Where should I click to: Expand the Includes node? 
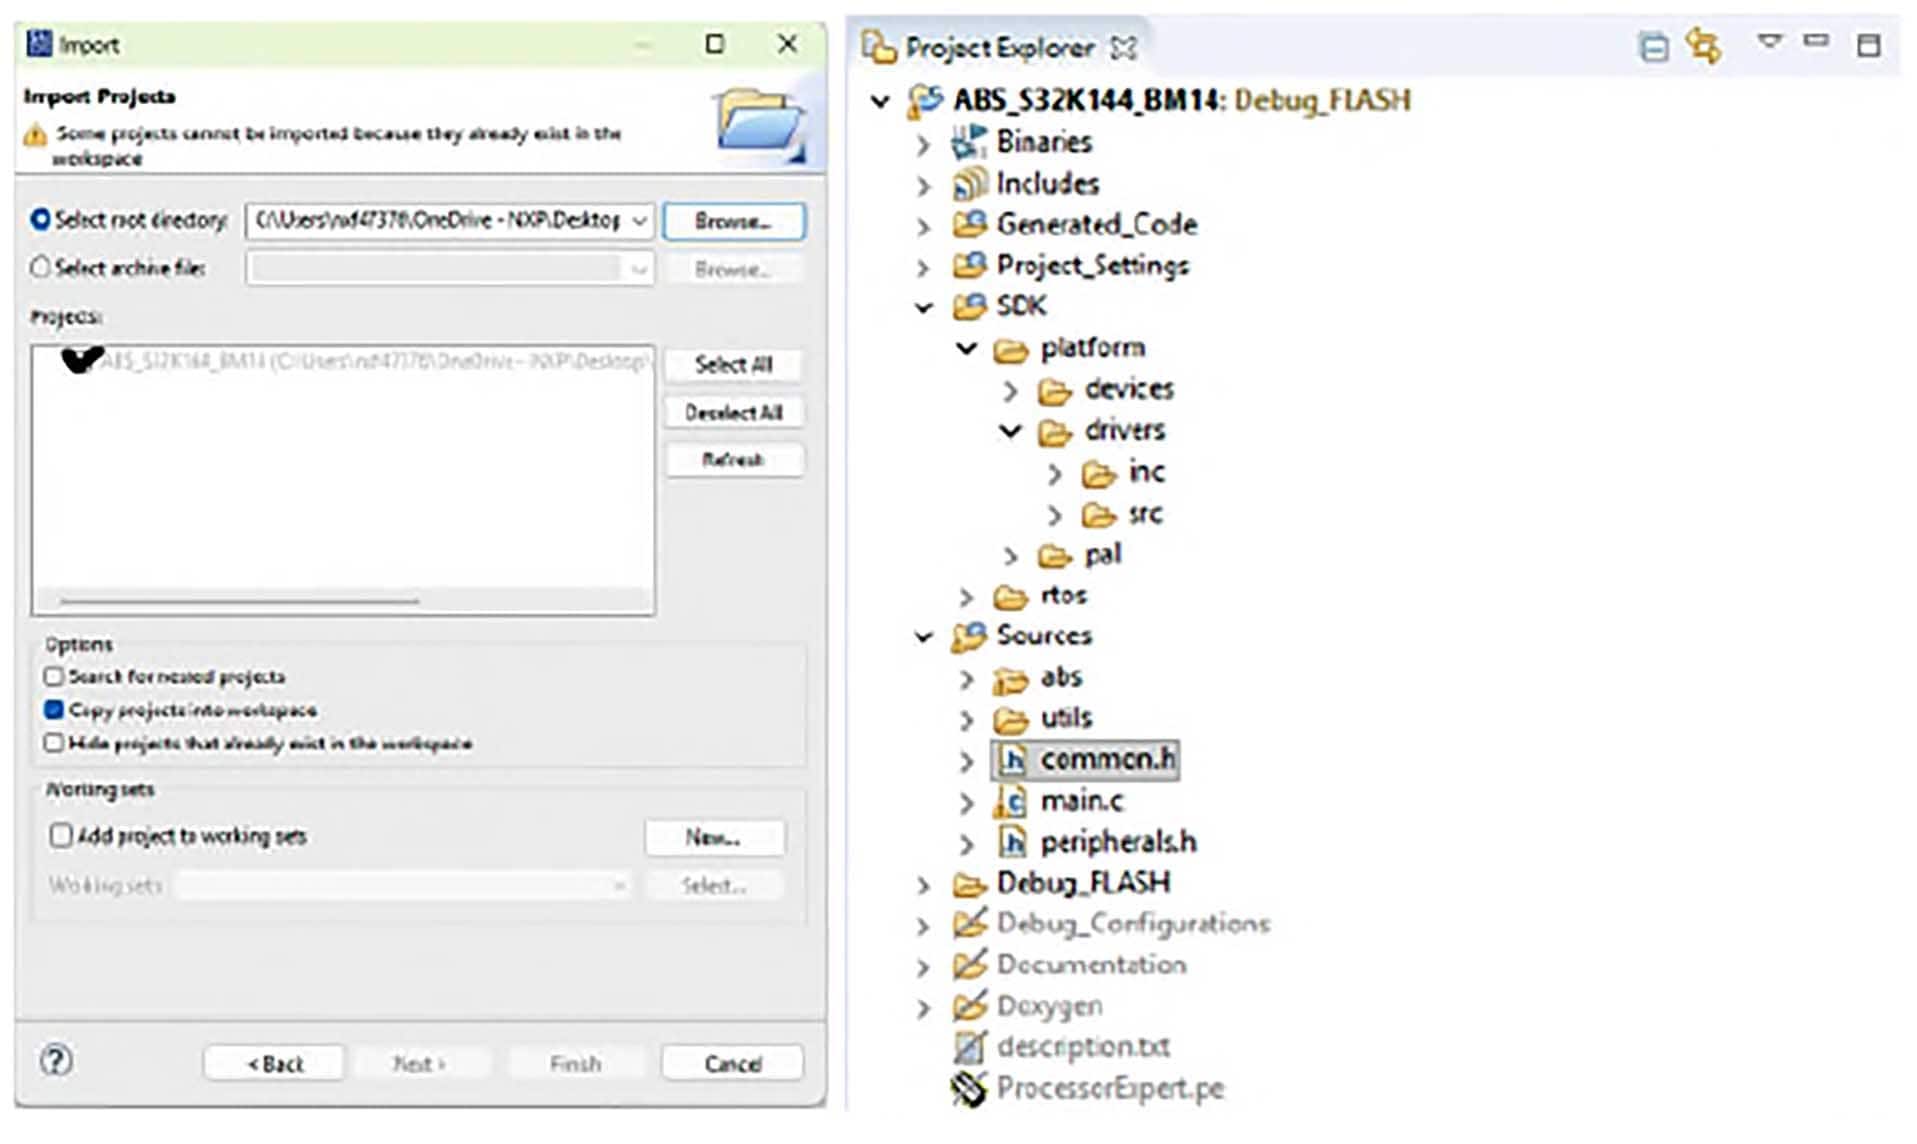coord(924,186)
